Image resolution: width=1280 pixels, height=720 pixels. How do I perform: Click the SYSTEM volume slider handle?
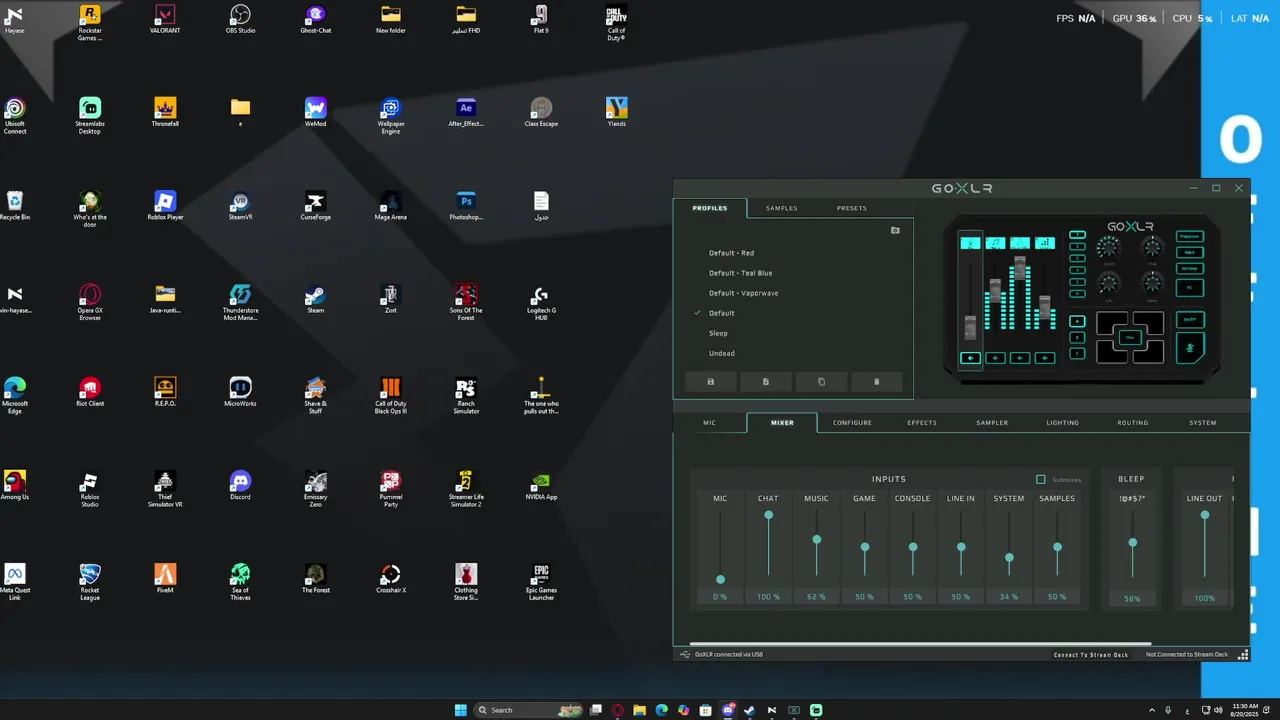coord(1009,558)
